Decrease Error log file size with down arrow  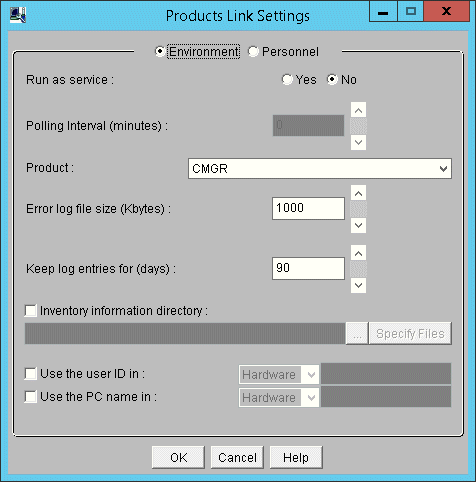click(358, 225)
